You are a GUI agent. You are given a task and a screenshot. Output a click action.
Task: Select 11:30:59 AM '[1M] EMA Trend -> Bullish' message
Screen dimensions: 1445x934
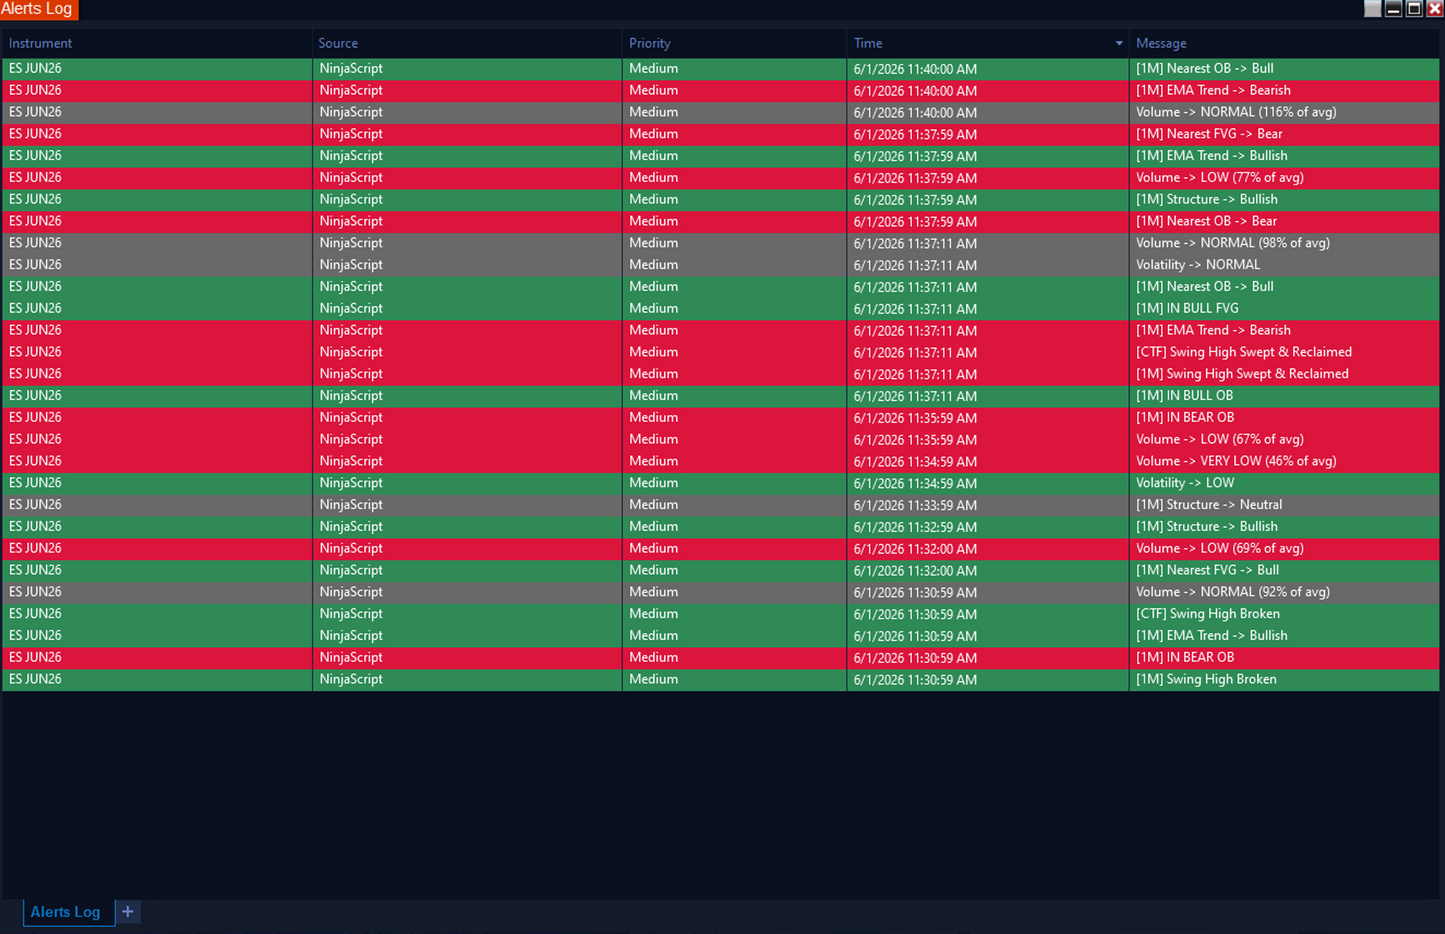pos(1211,636)
